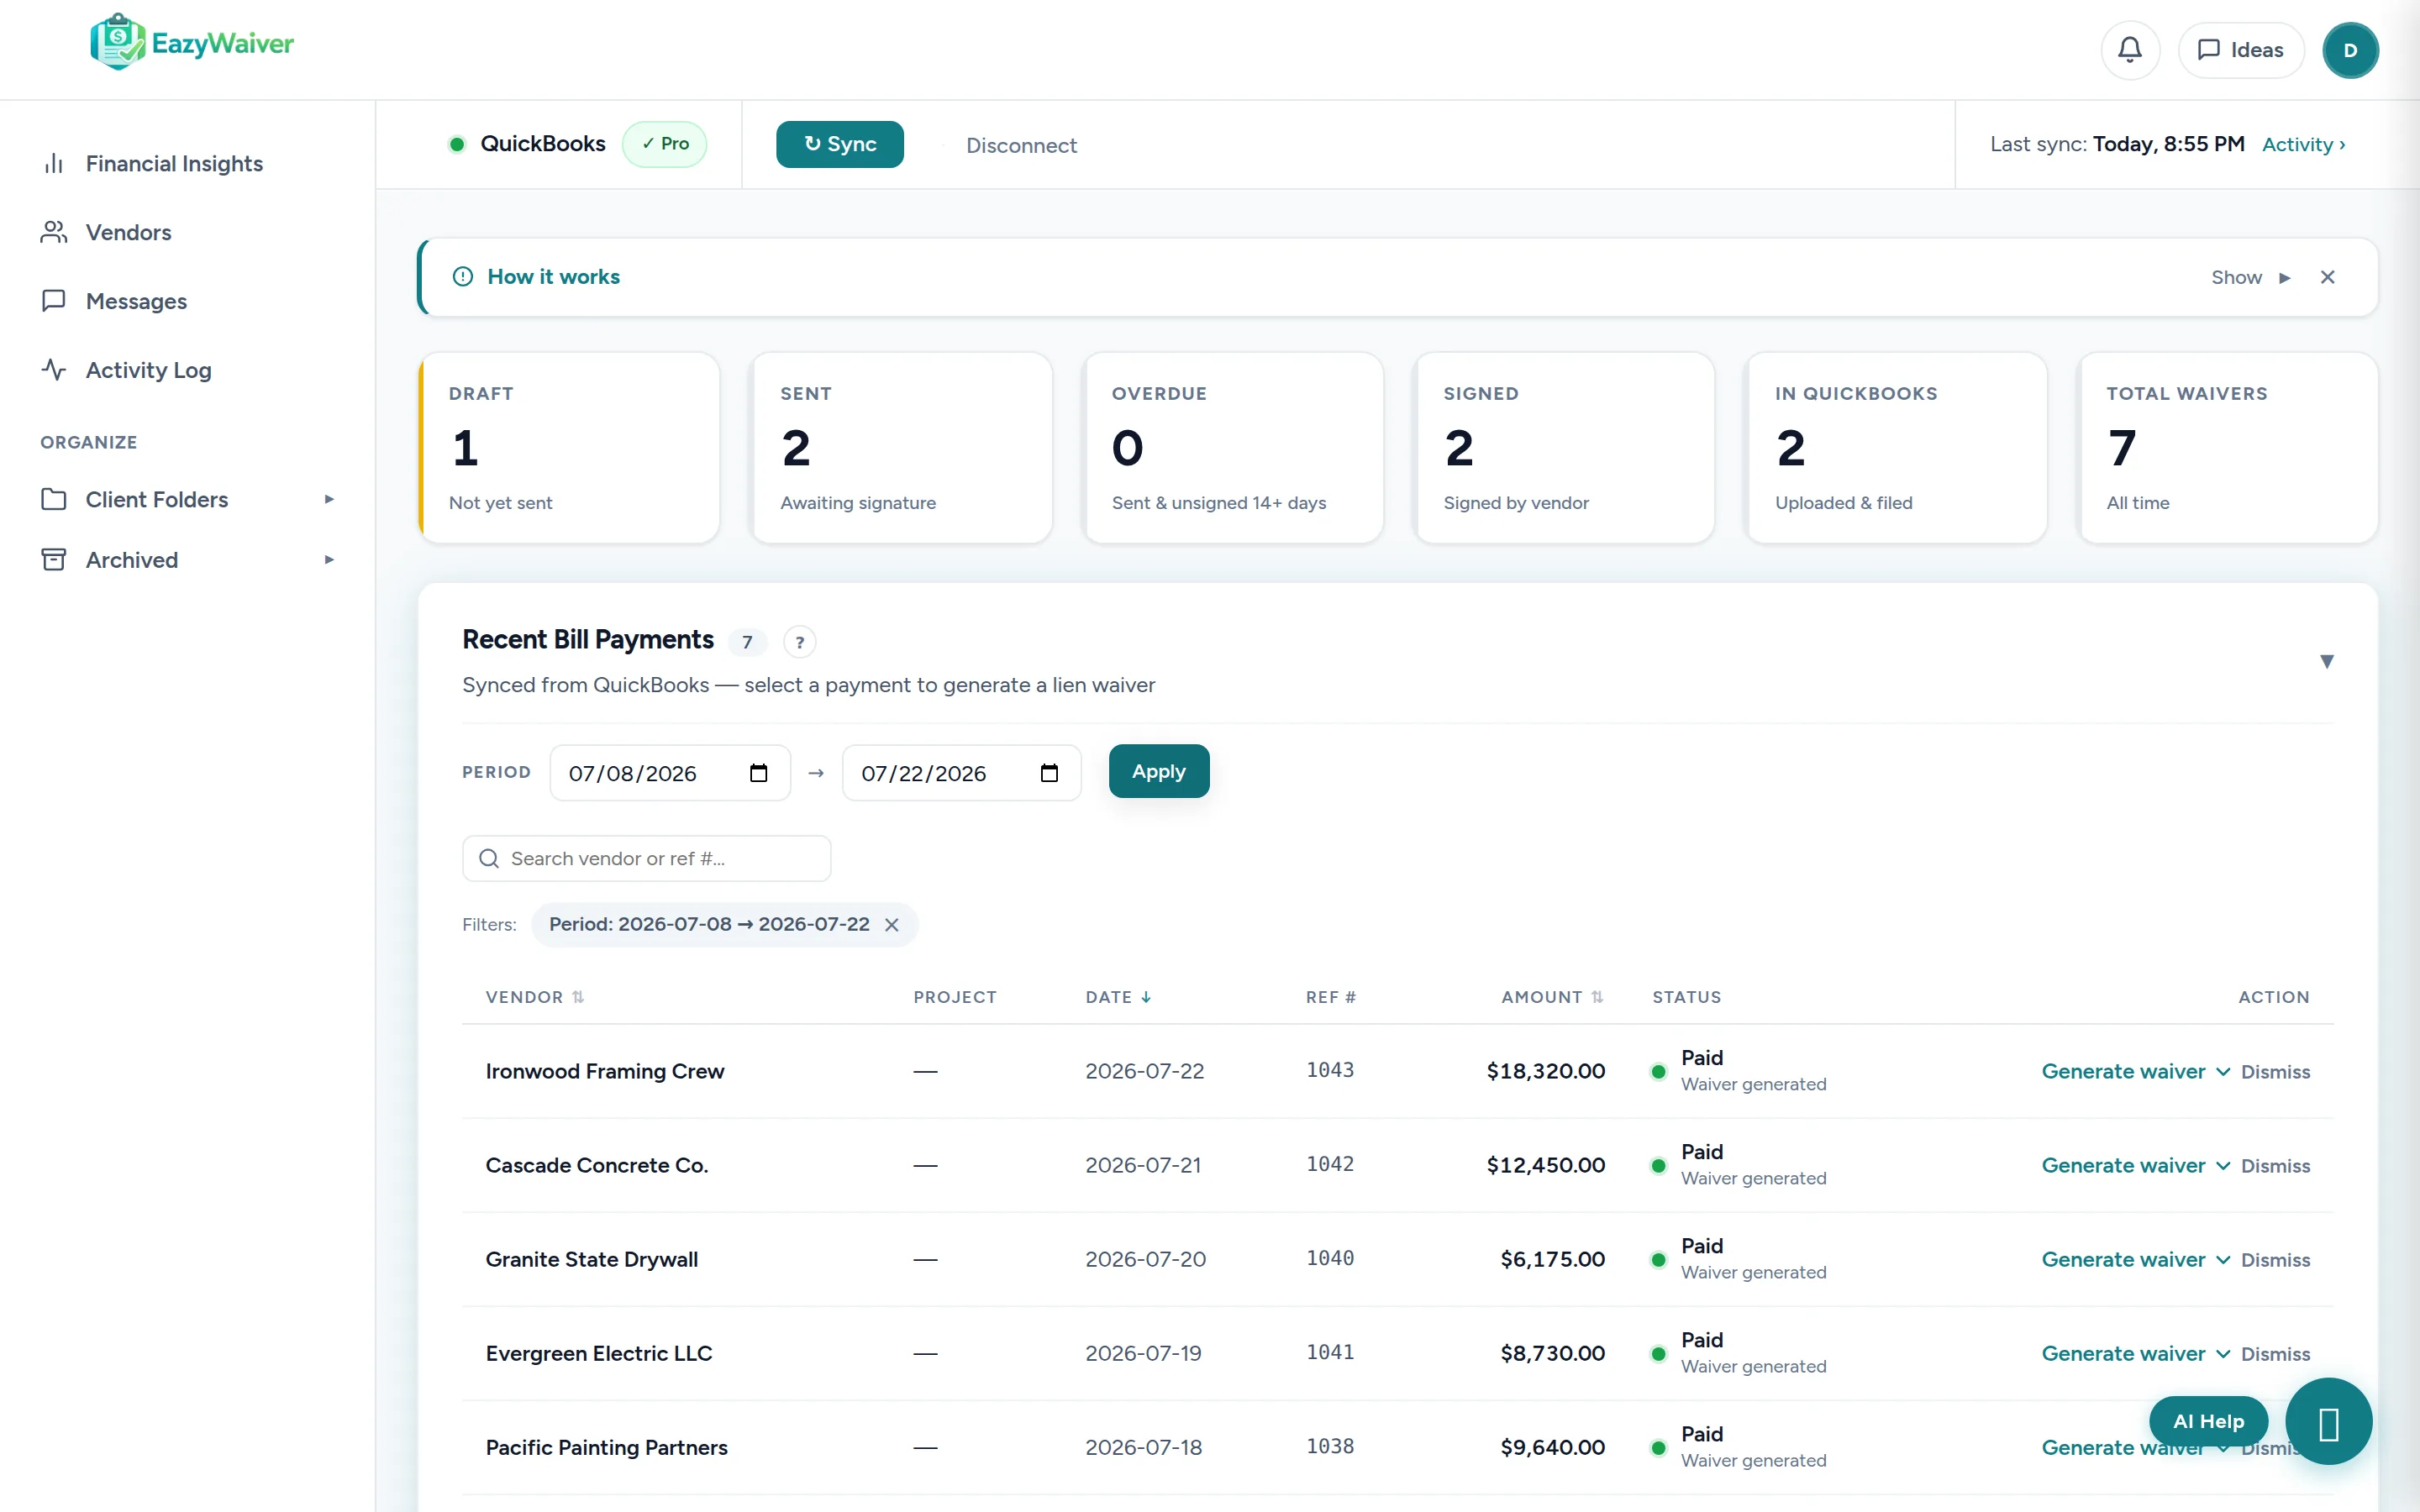The height and width of the screenshot is (1512, 2420).
Task: Open the user avatar menu D
Action: click(2350, 50)
